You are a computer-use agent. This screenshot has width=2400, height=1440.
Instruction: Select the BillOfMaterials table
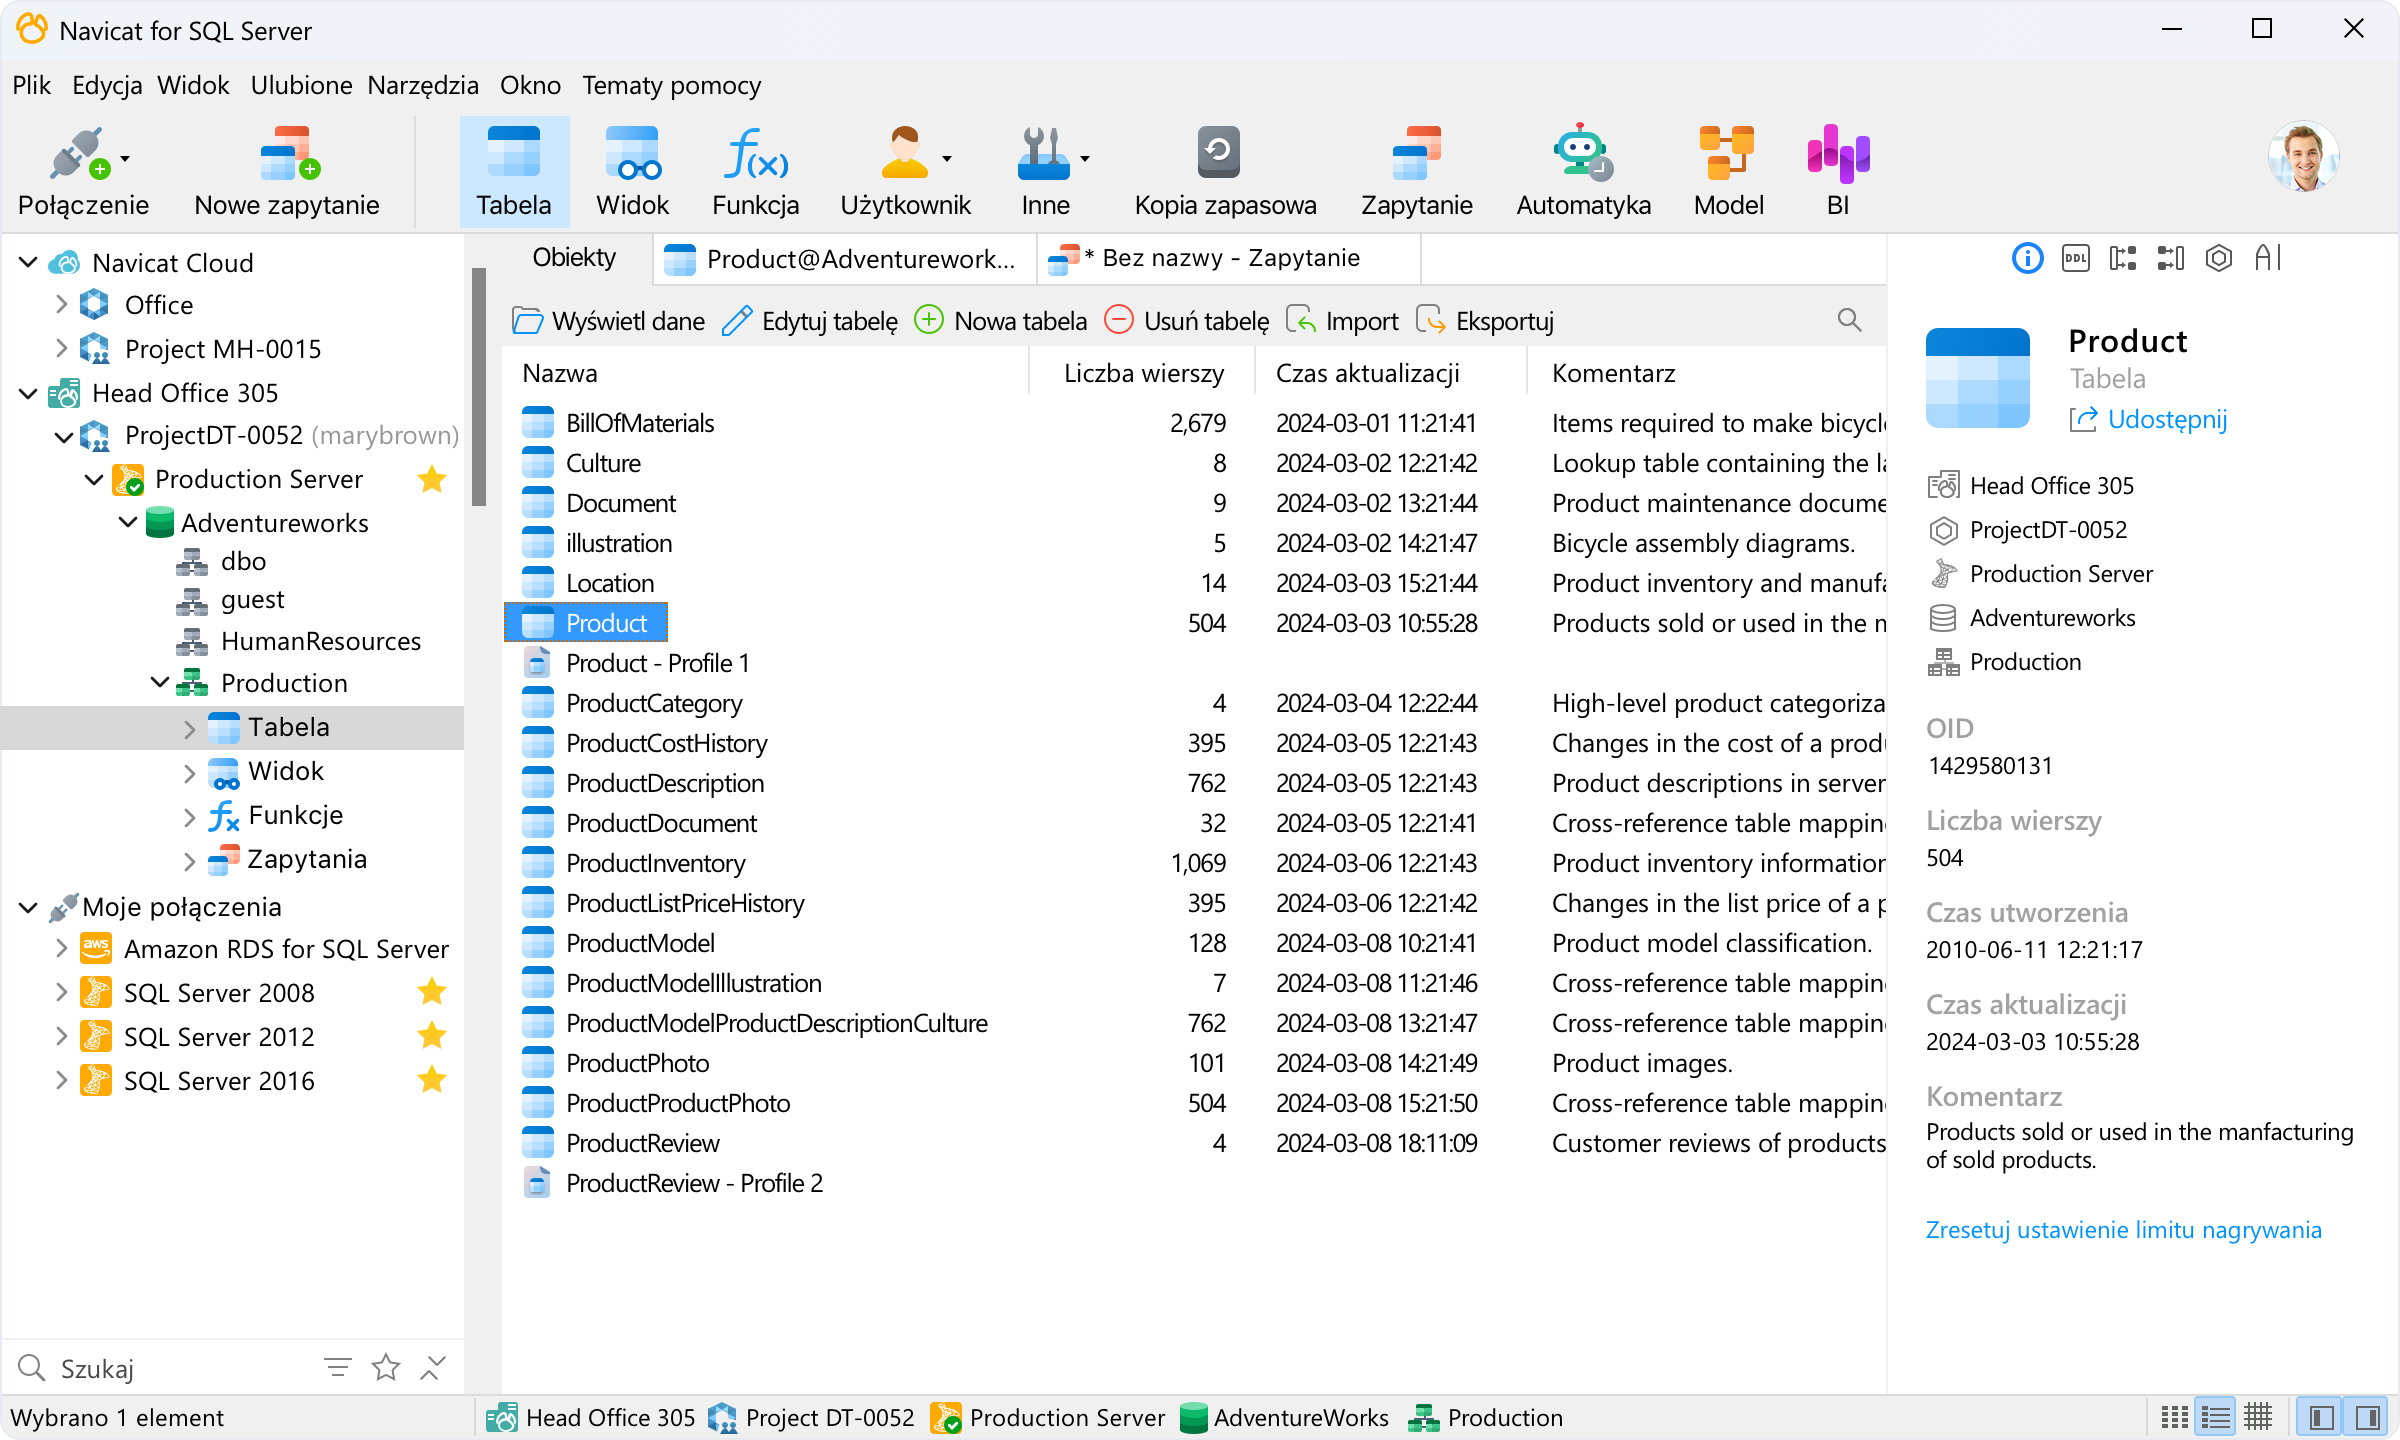pyautogui.click(x=640, y=423)
